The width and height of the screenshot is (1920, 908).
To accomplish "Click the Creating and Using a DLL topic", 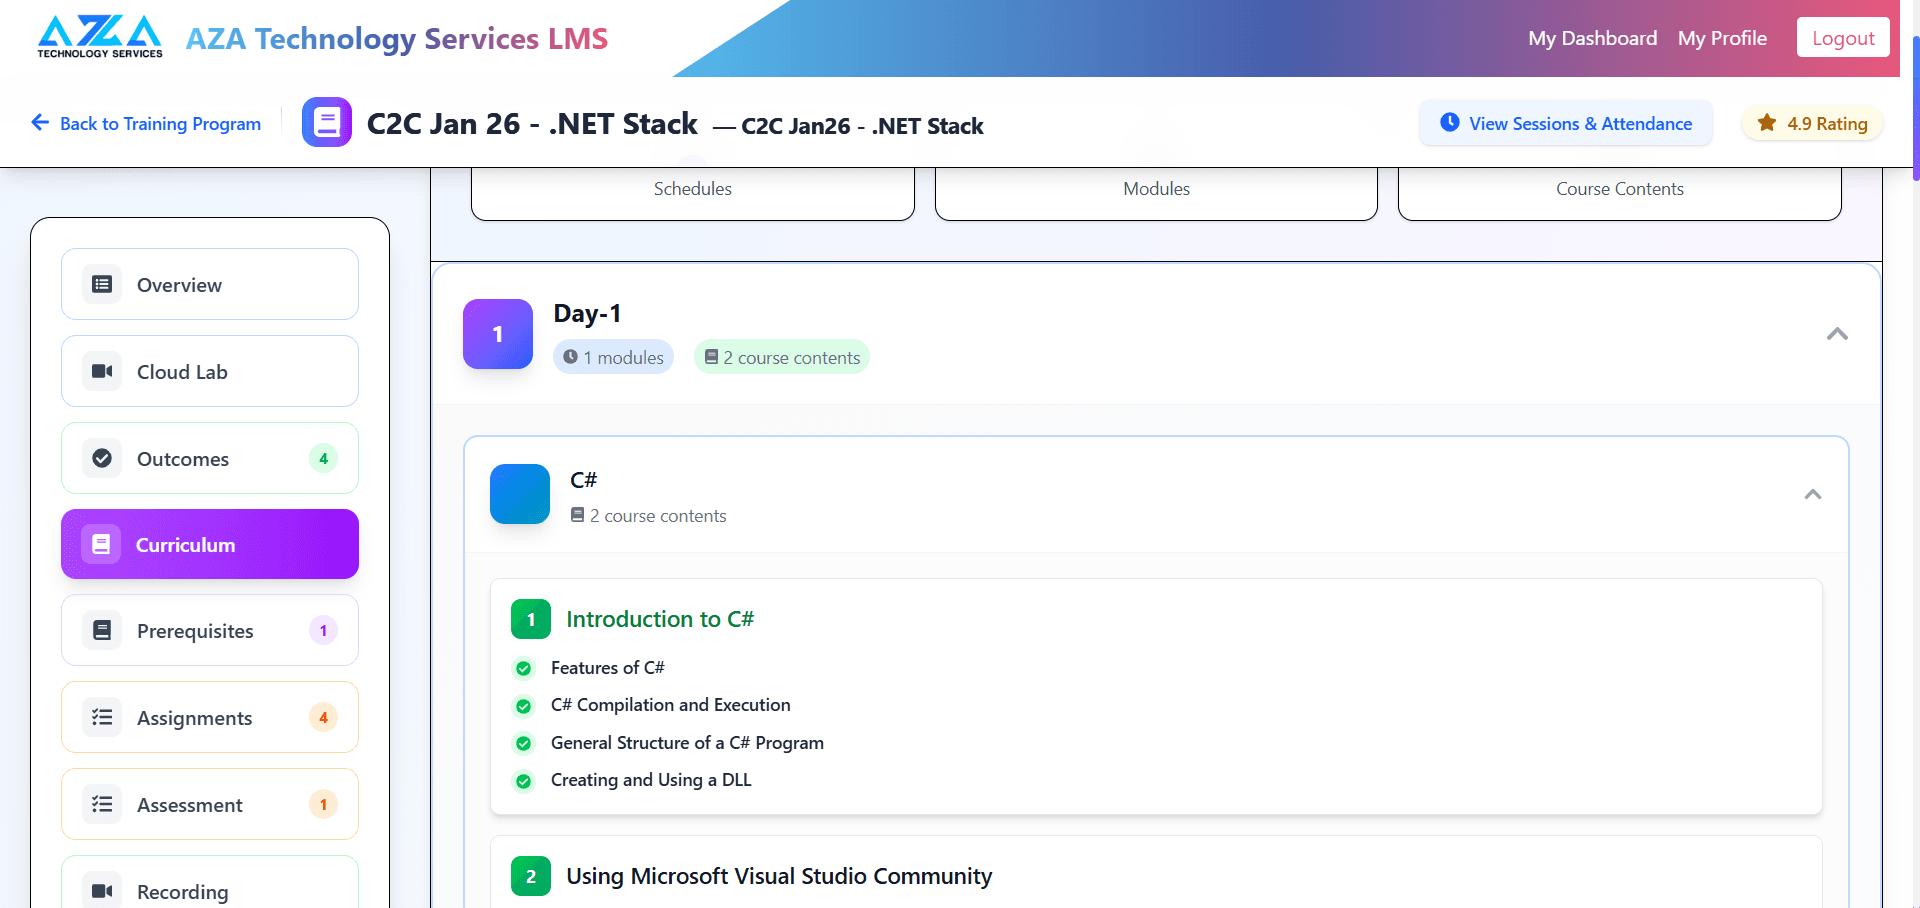I will [651, 780].
